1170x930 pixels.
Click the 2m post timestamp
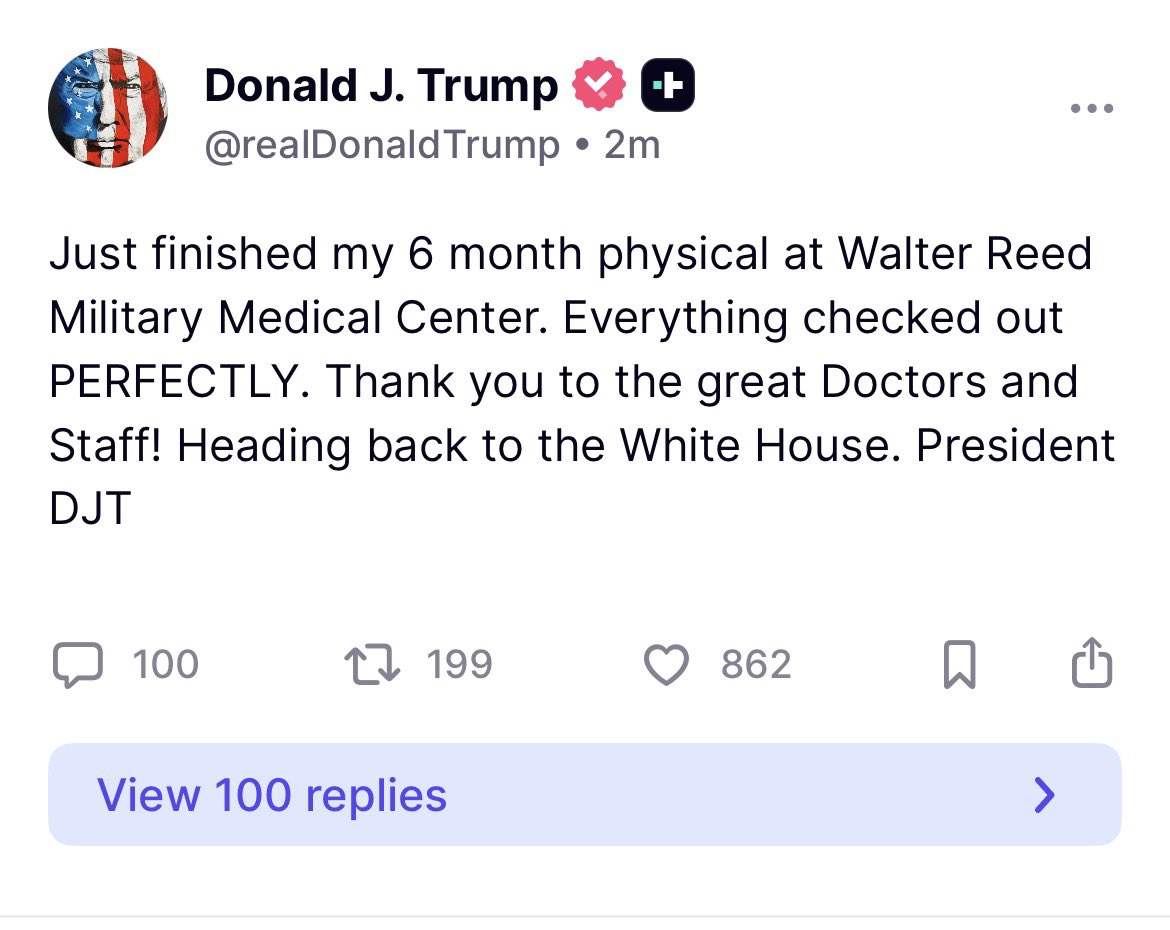point(632,145)
